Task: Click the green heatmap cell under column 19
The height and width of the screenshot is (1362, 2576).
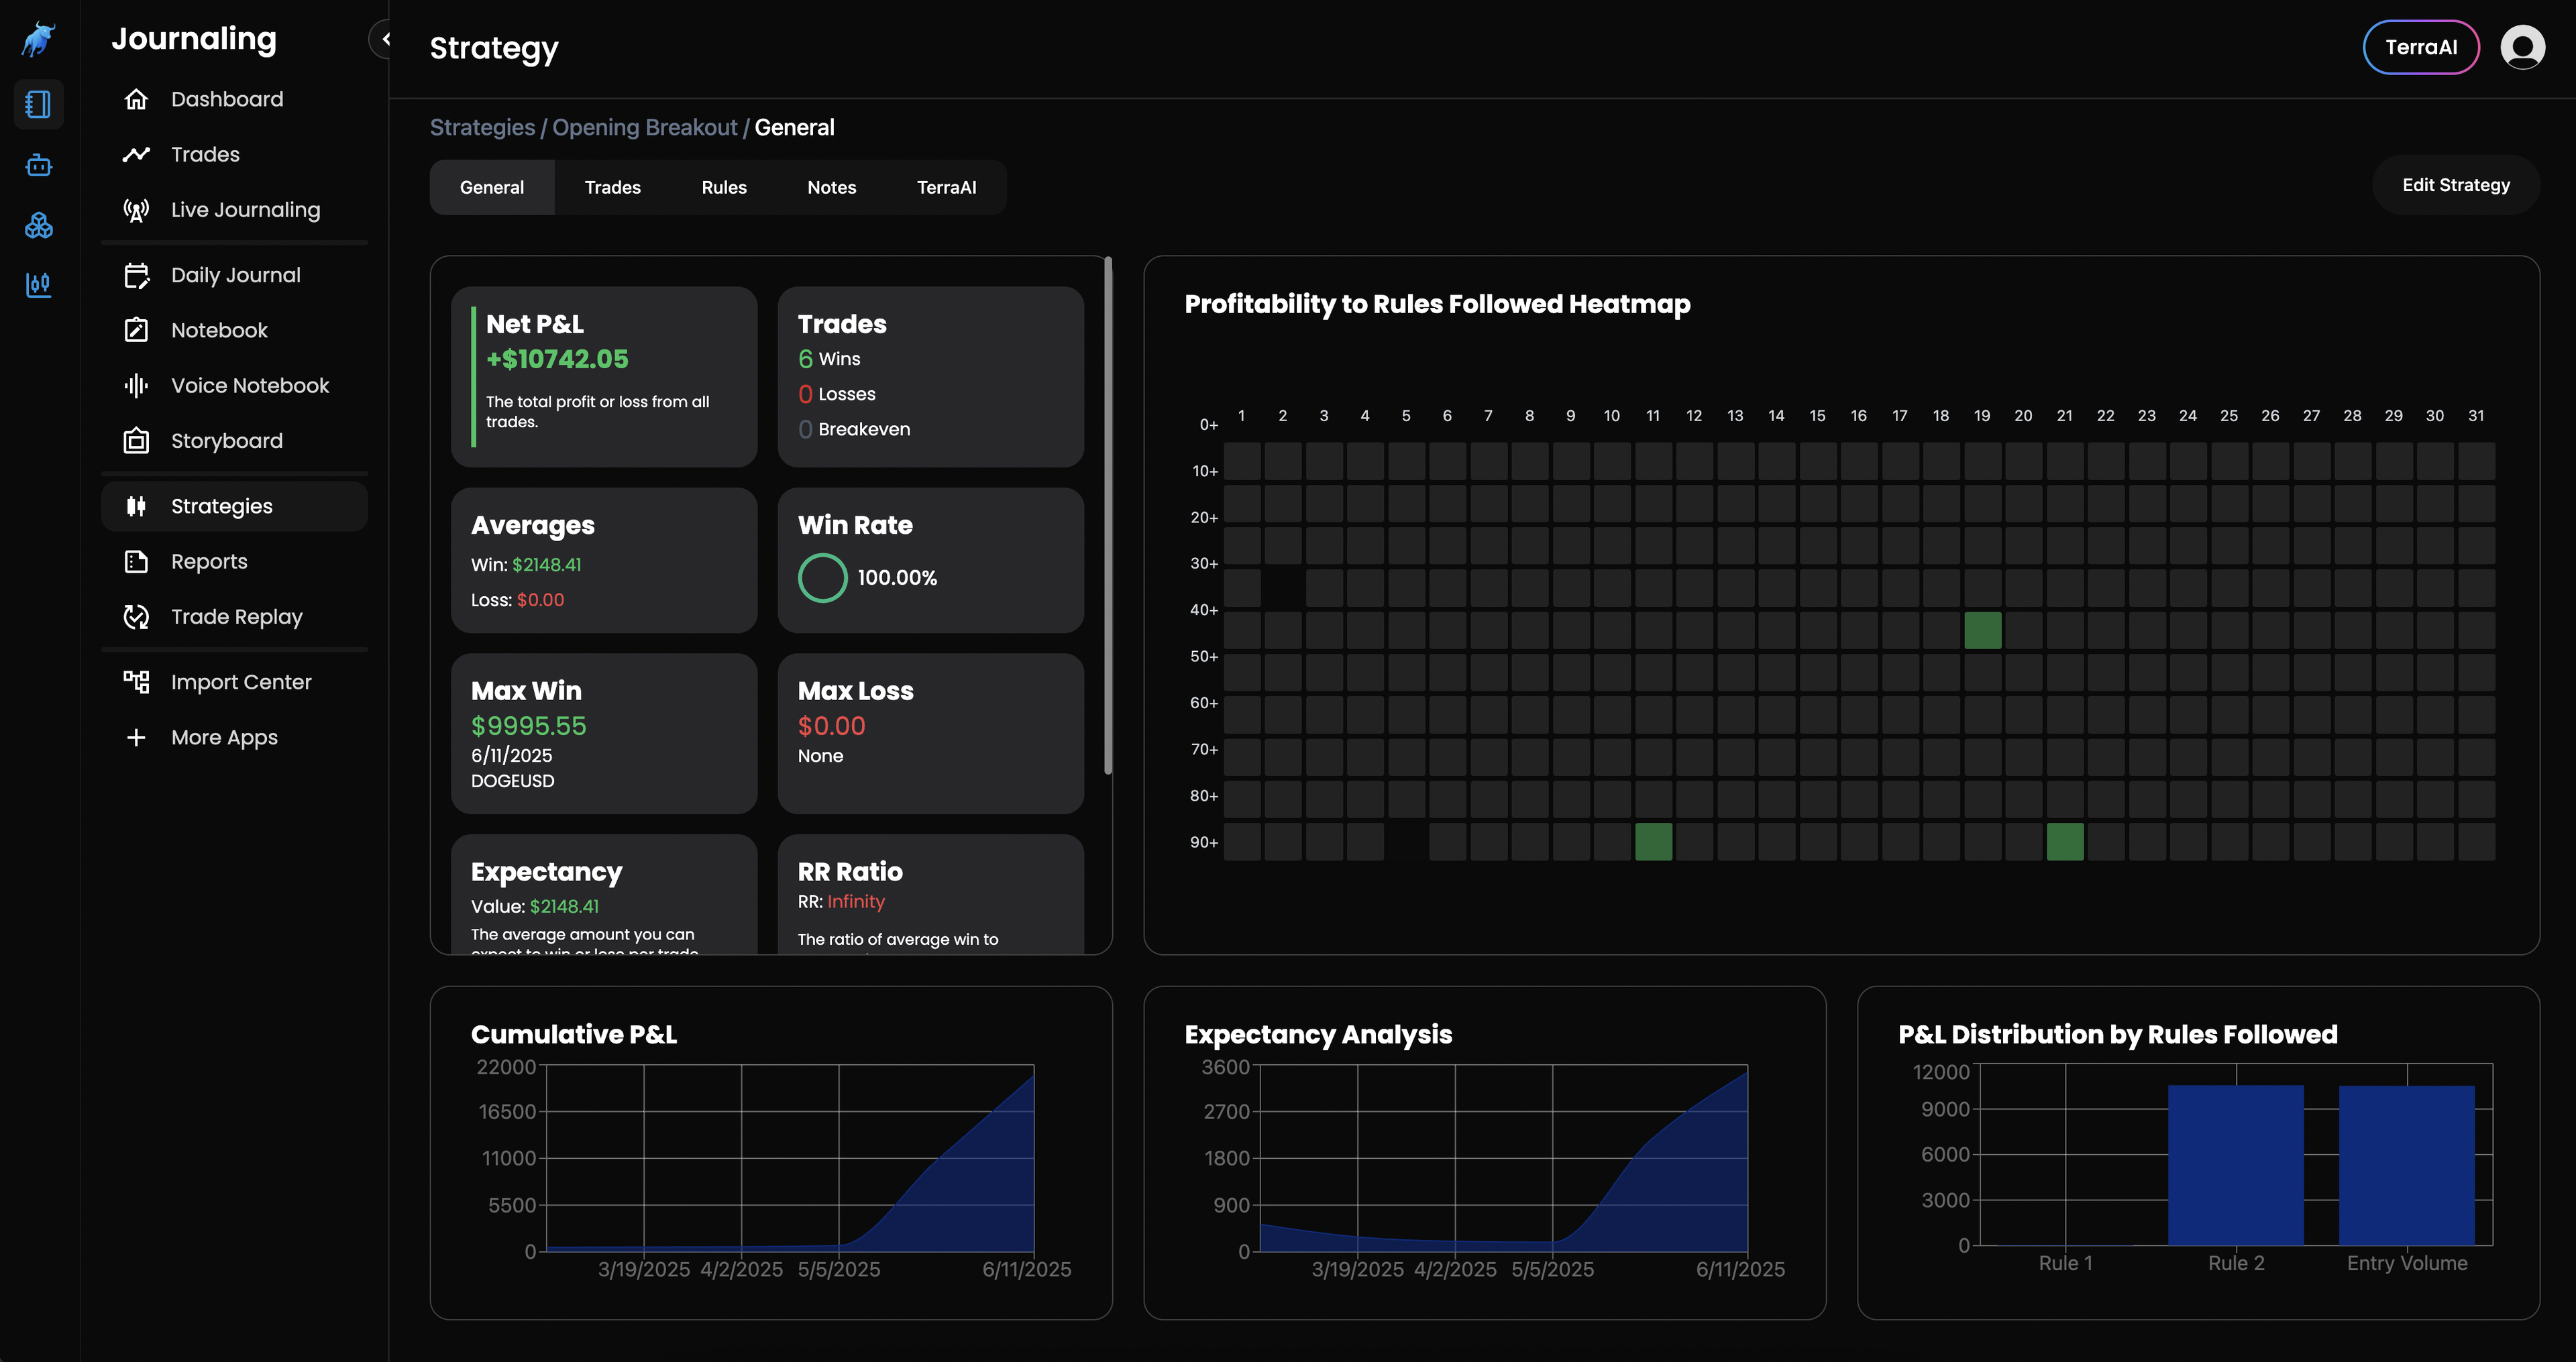Action: [x=1982, y=631]
